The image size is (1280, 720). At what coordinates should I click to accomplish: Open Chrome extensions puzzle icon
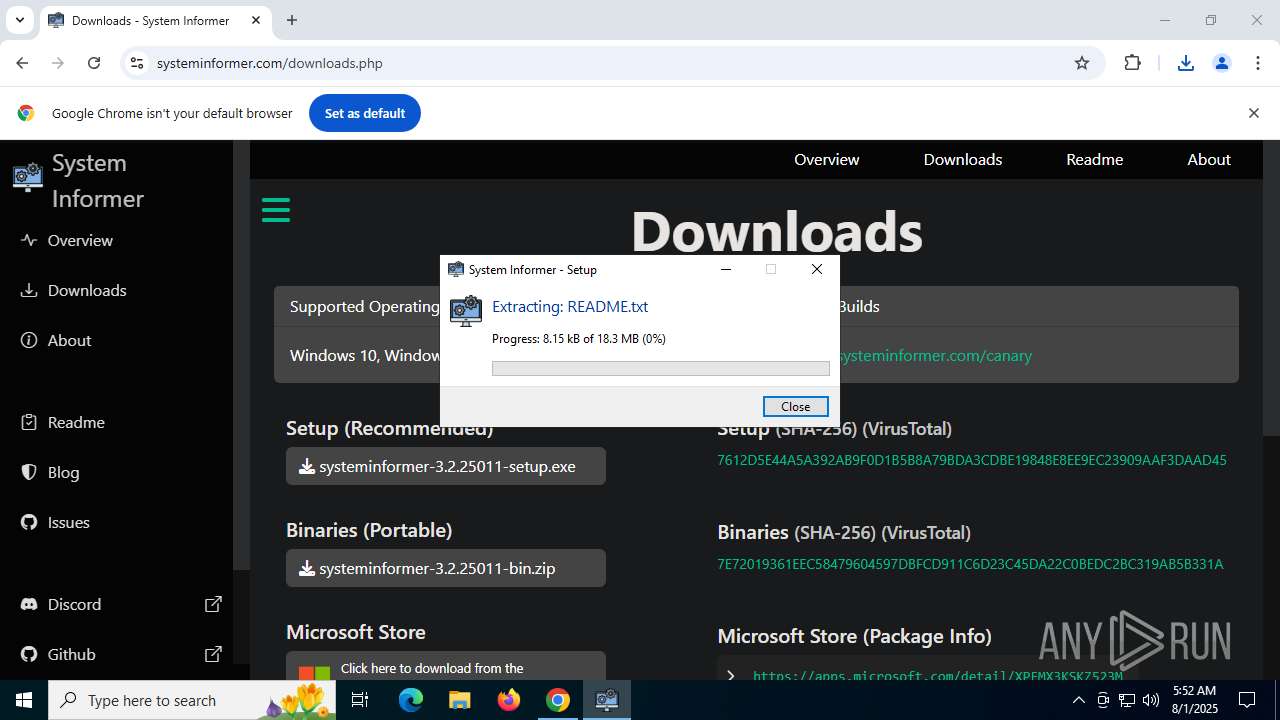[1132, 63]
